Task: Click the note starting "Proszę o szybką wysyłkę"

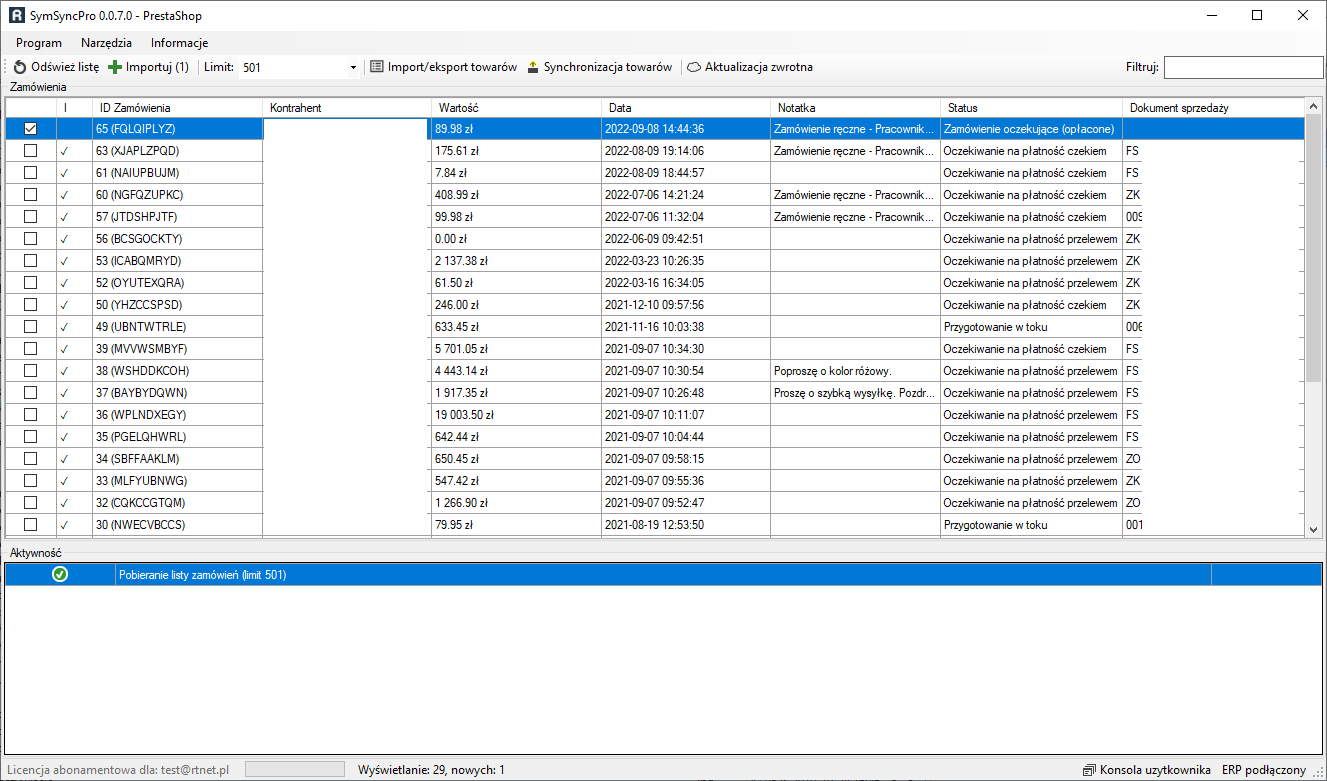Action: (x=855, y=393)
